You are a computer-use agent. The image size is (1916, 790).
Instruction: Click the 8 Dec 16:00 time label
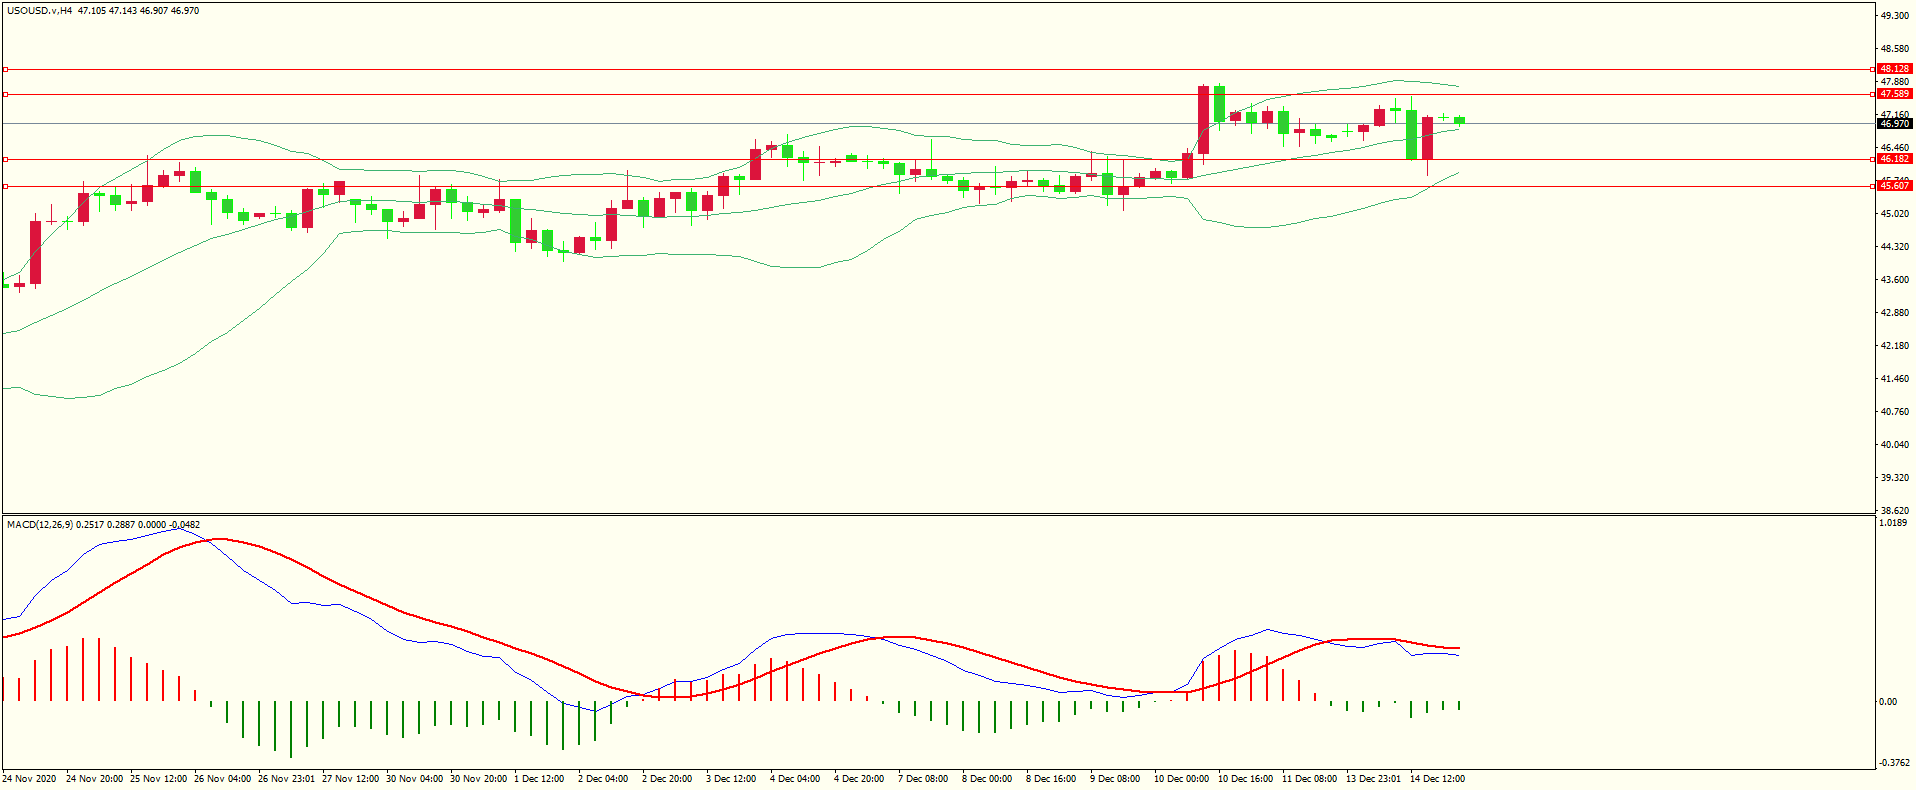(1051, 779)
